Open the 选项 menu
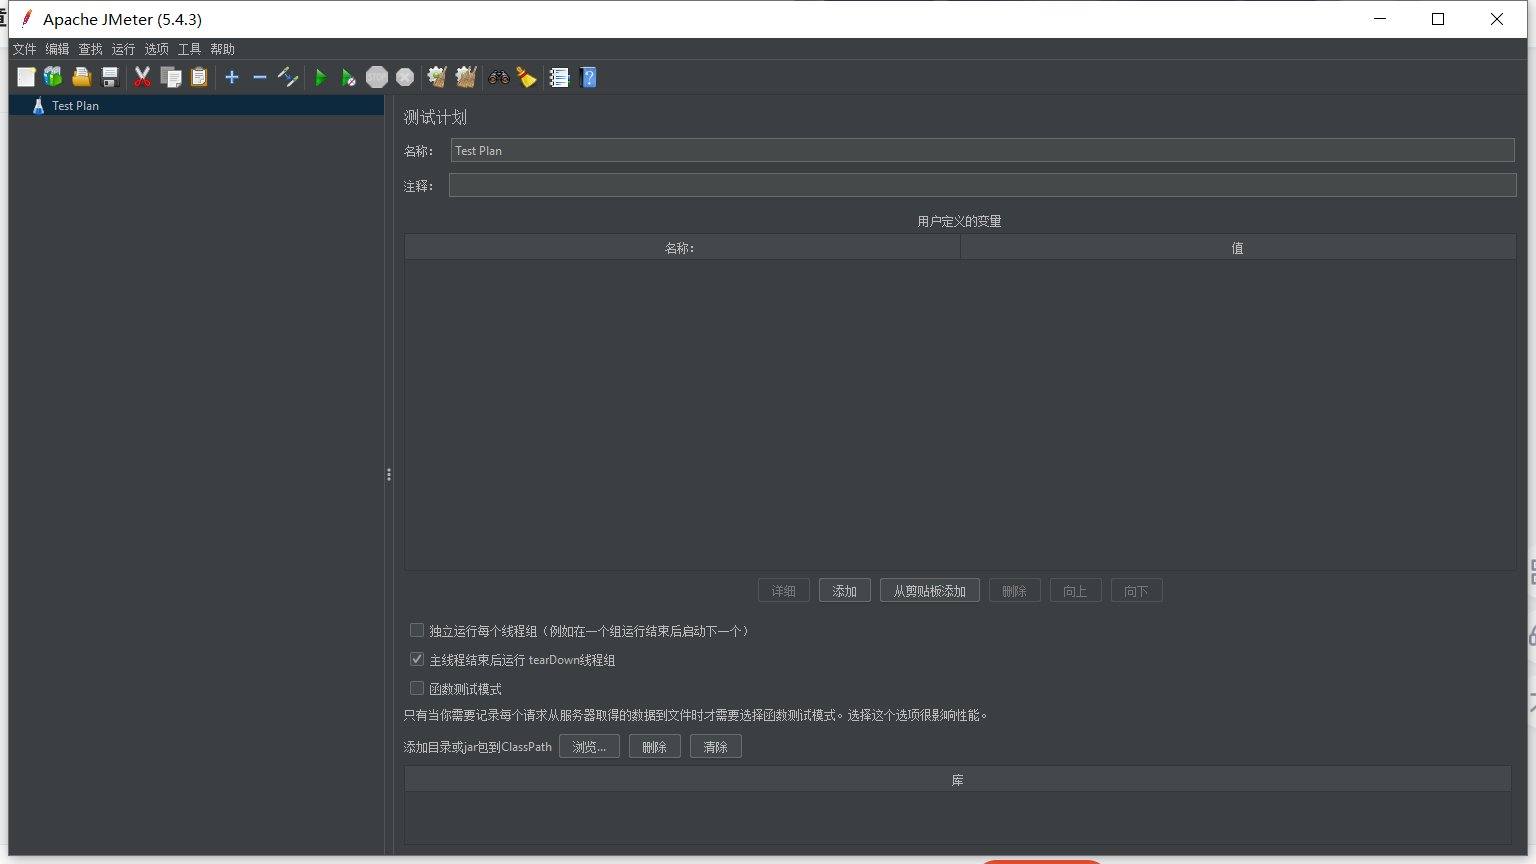 156,49
